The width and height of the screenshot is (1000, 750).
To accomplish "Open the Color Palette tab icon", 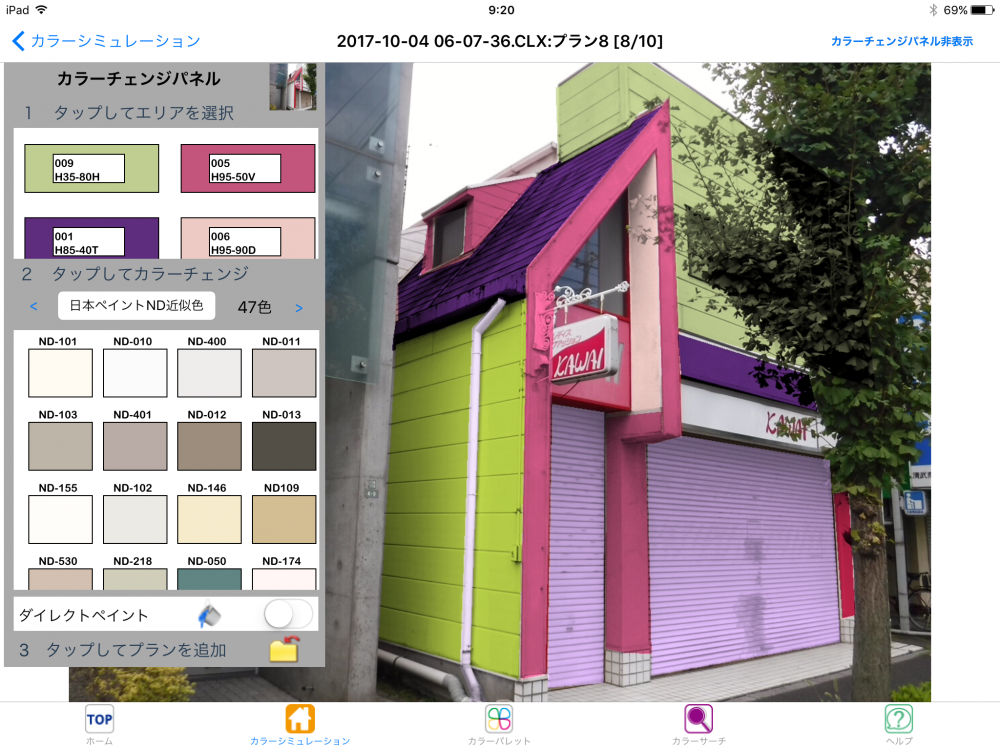I will coord(499,718).
